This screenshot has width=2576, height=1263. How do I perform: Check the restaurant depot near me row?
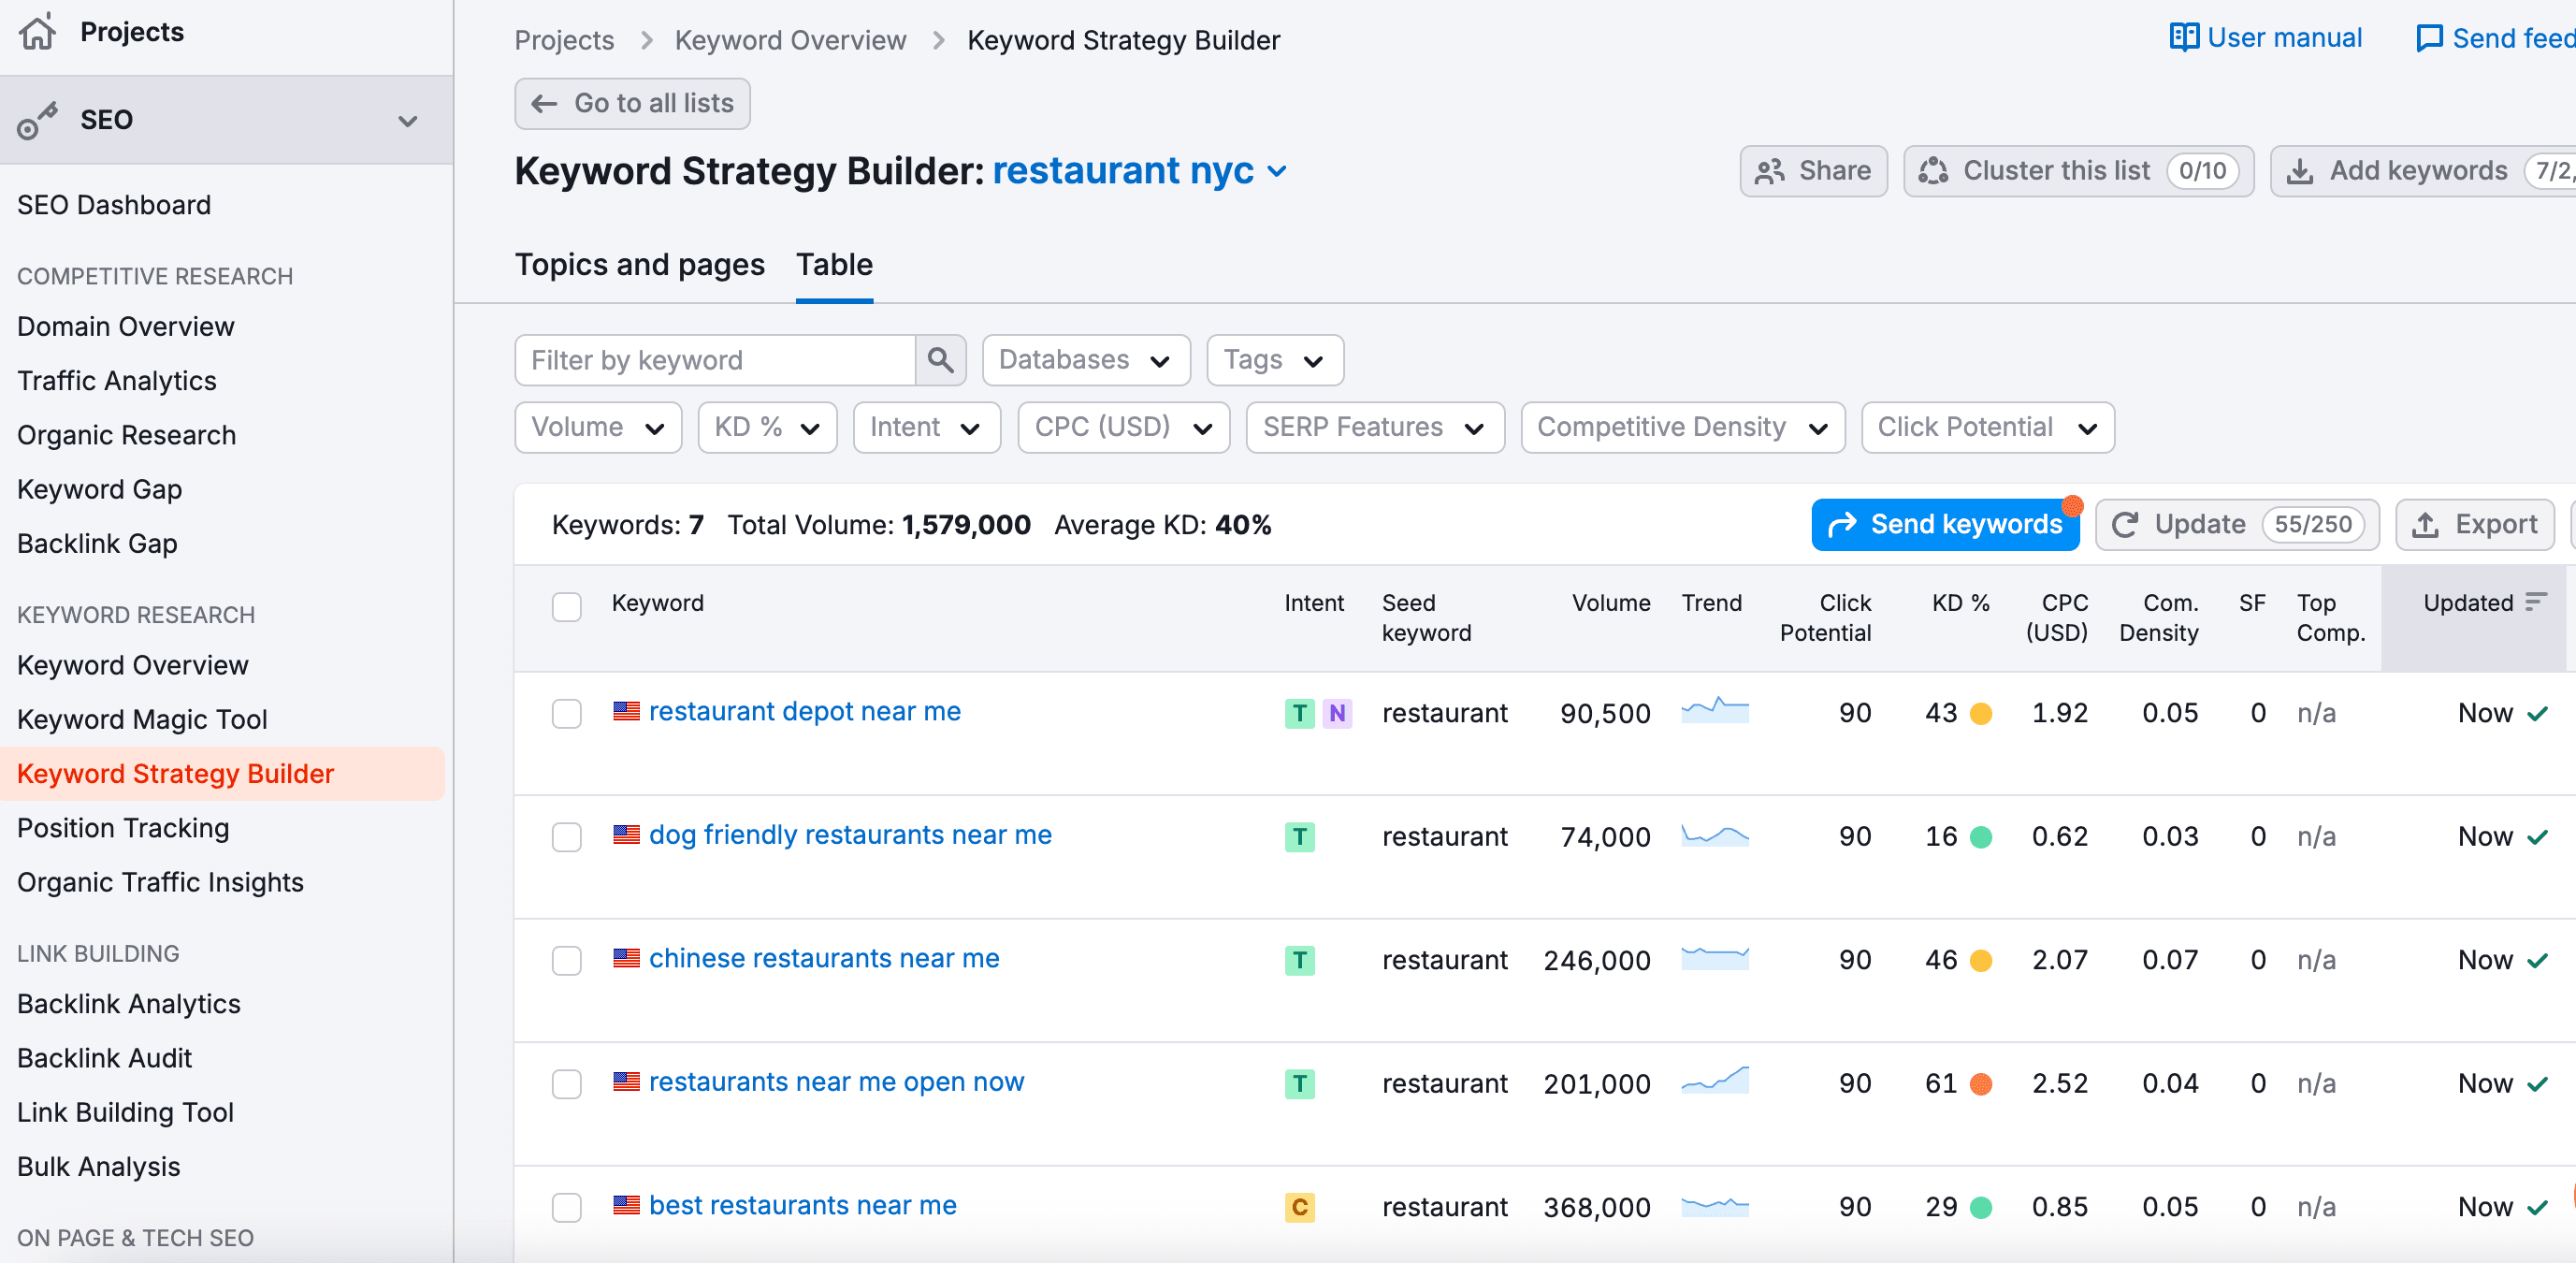click(567, 713)
